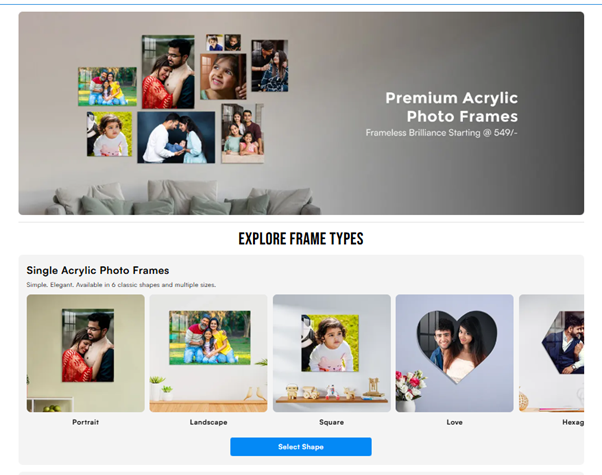This screenshot has width=602, height=475.
Task: Click the Single Acrylic Photo Frames heading
Action: (x=97, y=270)
